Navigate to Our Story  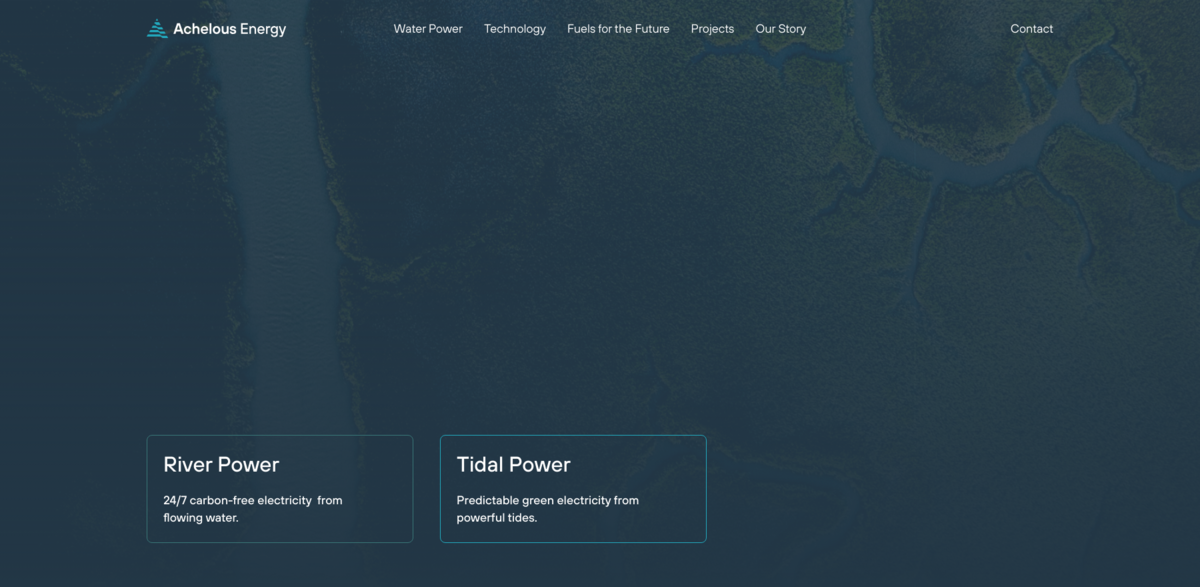[x=780, y=29]
